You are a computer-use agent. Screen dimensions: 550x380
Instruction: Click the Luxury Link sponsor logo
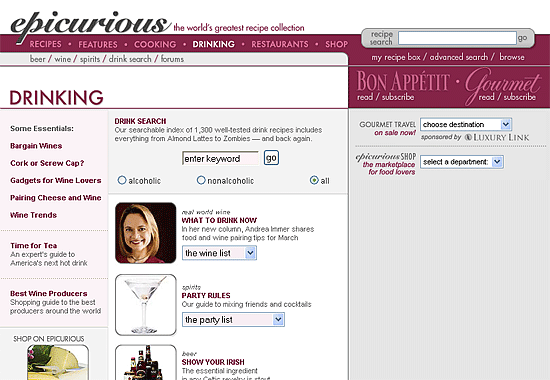tap(497, 137)
